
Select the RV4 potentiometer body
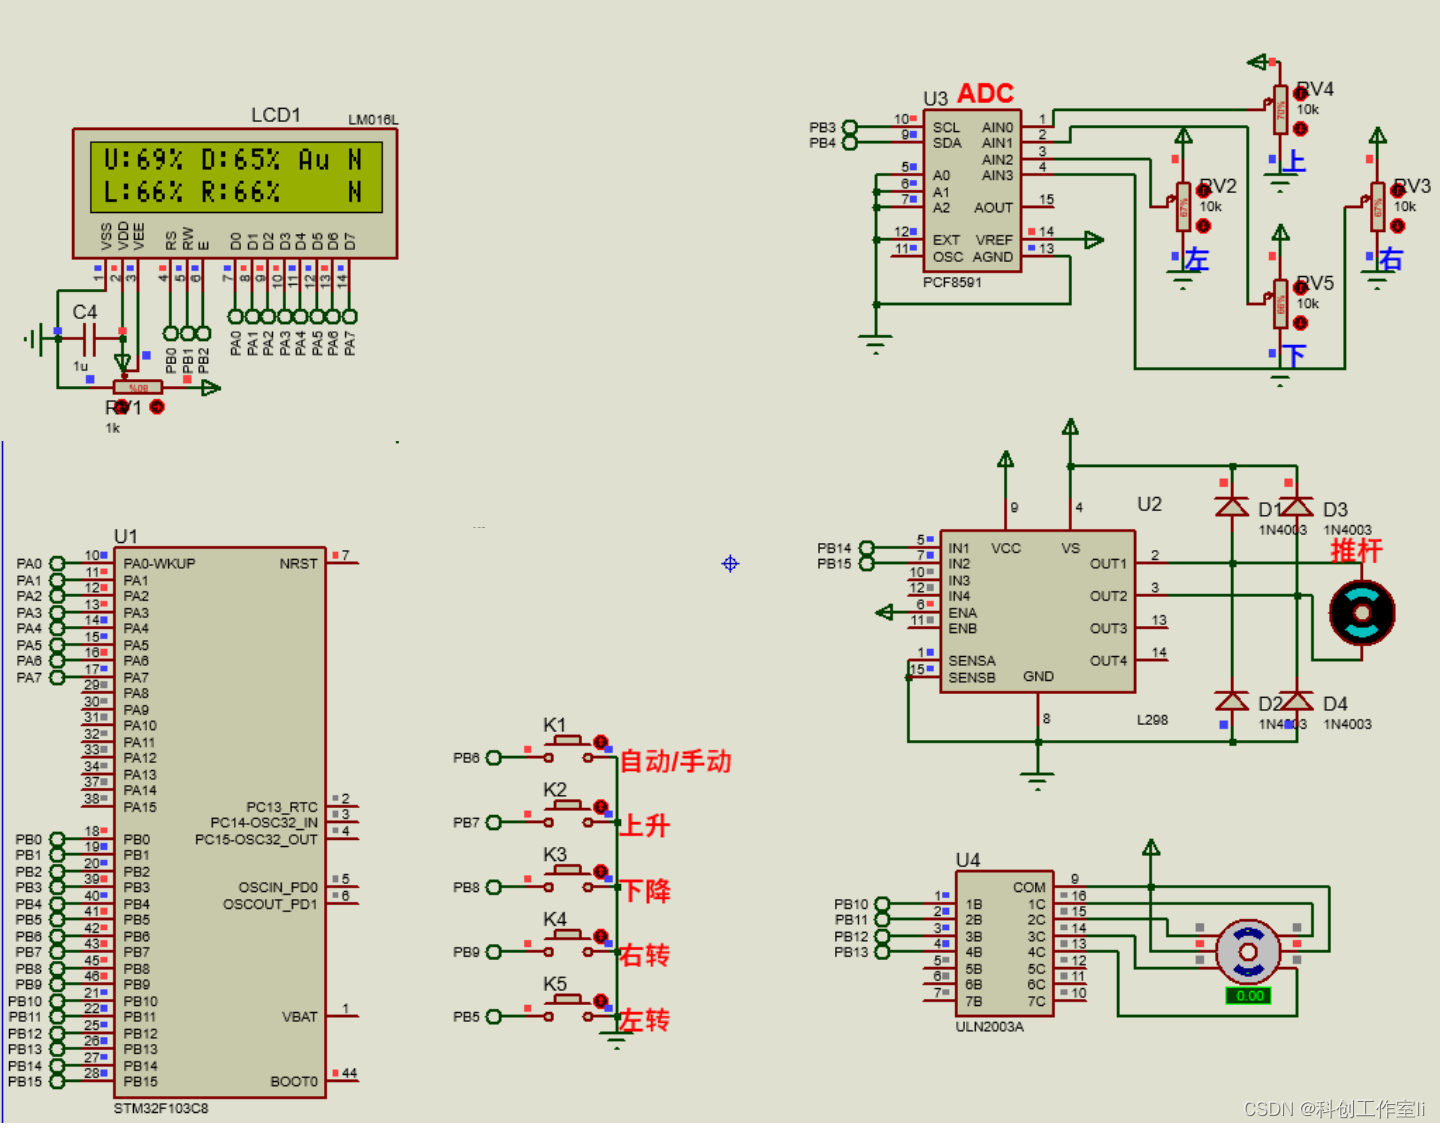[x=1281, y=110]
